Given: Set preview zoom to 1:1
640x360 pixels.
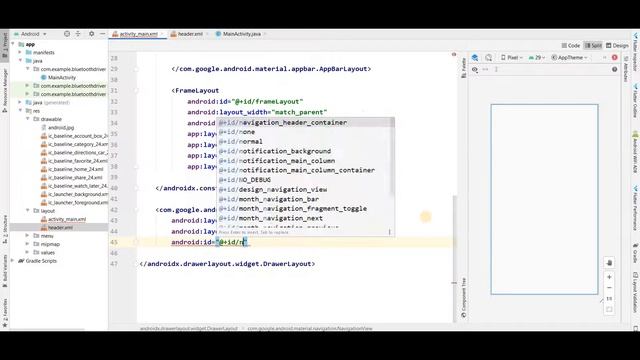Looking at the screenshot, I should pos(609,299).
